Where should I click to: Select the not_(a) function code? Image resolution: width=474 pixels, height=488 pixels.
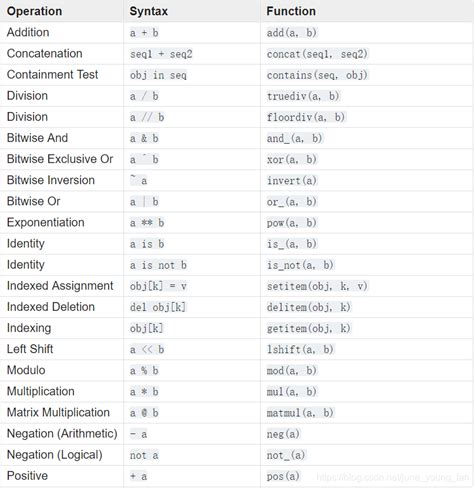286,455
